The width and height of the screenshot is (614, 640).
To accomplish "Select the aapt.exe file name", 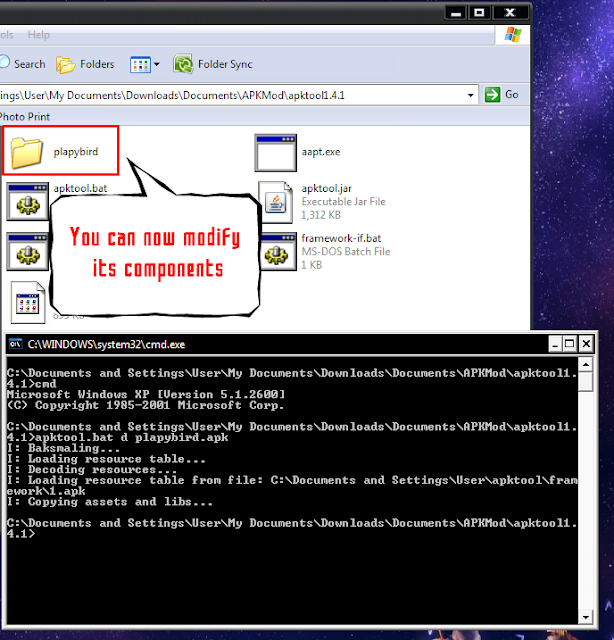I will [321, 152].
